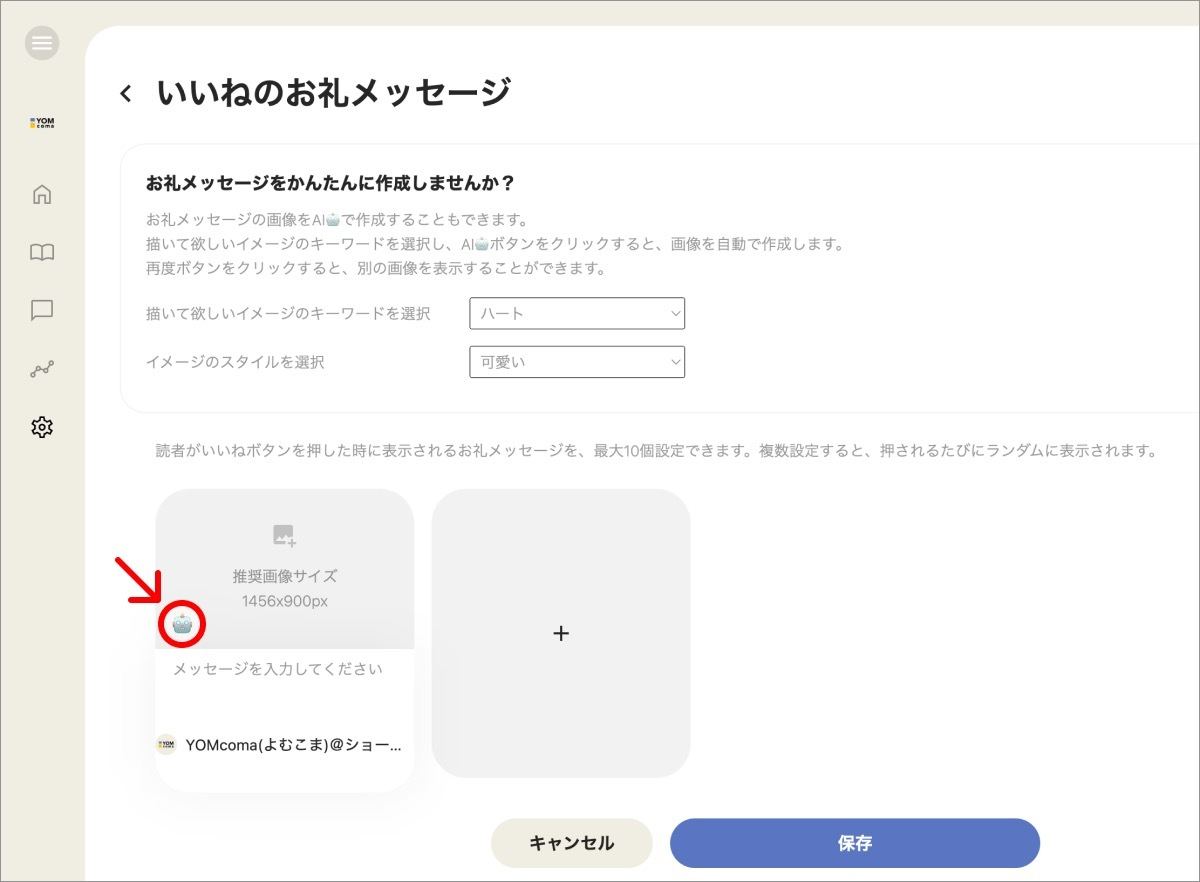Image resolution: width=1200 pixels, height=882 pixels.
Task: Open the style dropdown showing 可愛い
Action: click(577, 362)
